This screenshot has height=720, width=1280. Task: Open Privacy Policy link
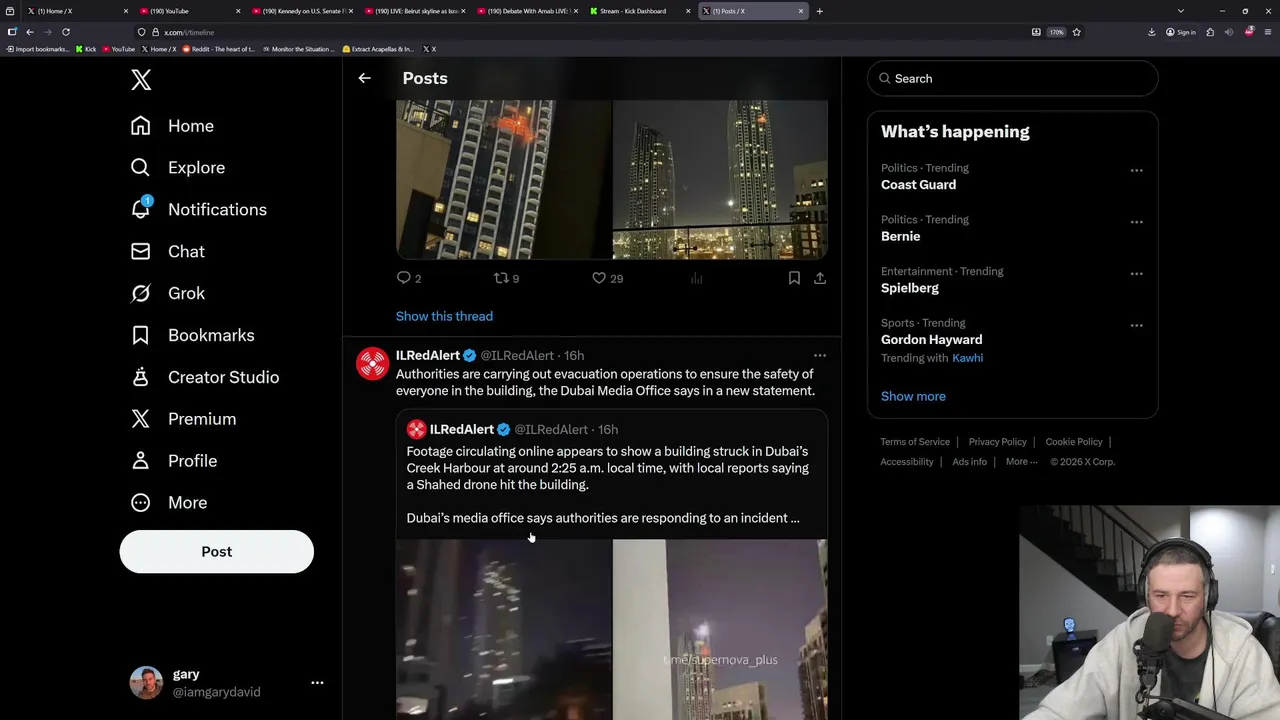coord(997,442)
